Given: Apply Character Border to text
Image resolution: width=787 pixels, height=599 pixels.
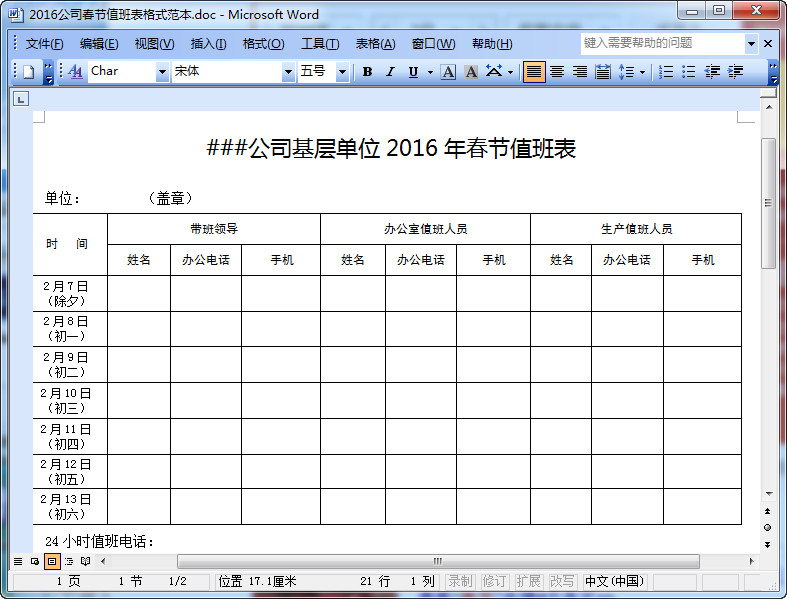Looking at the screenshot, I should coord(448,72).
